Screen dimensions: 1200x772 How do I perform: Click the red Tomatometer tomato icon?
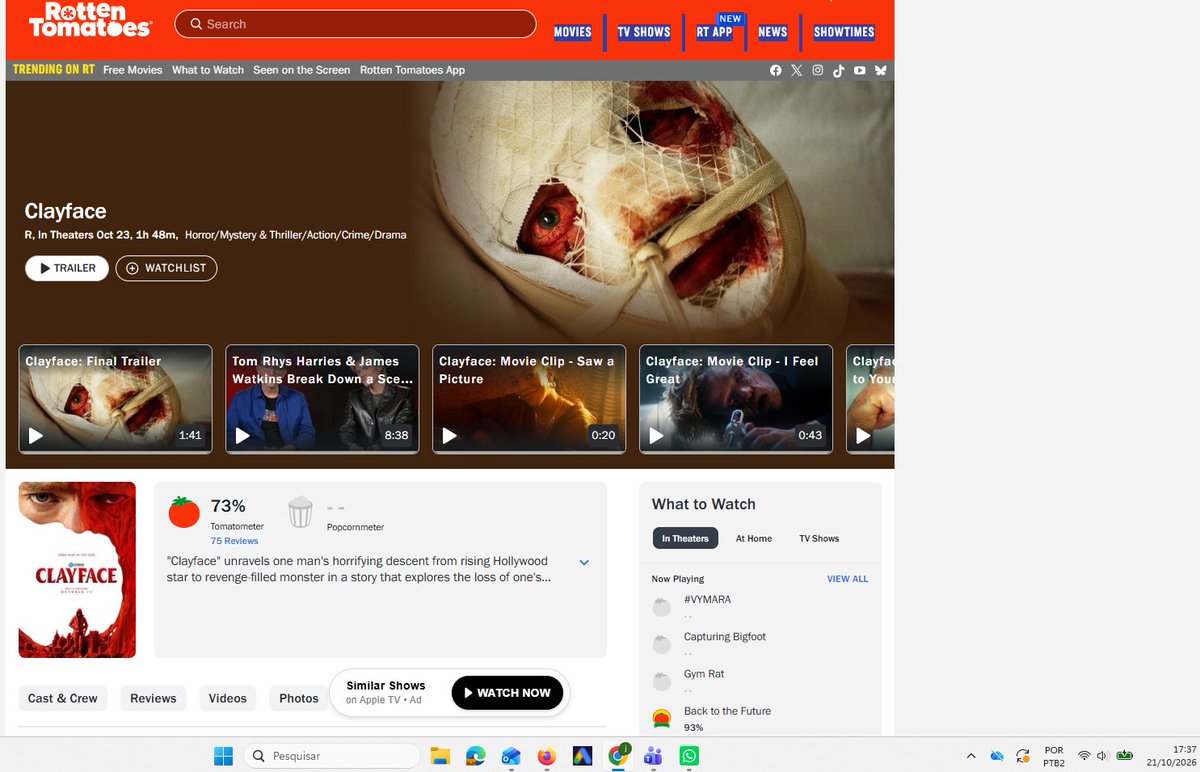[184, 512]
